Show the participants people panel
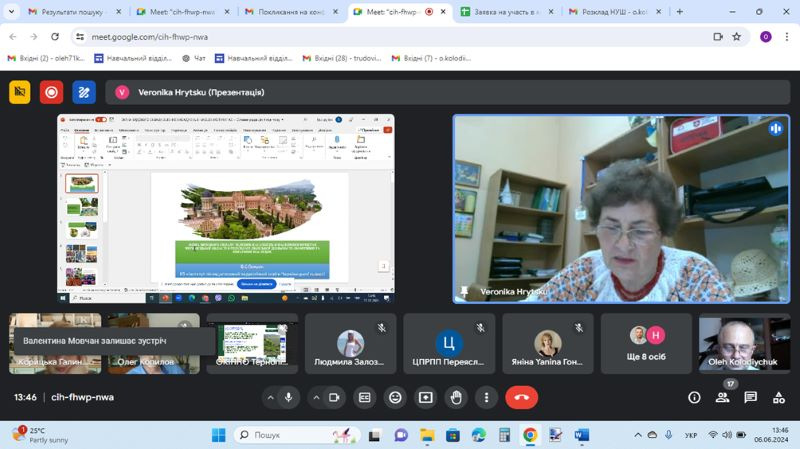Image resolution: width=800 pixels, height=449 pixels. (x=722, y=397)
